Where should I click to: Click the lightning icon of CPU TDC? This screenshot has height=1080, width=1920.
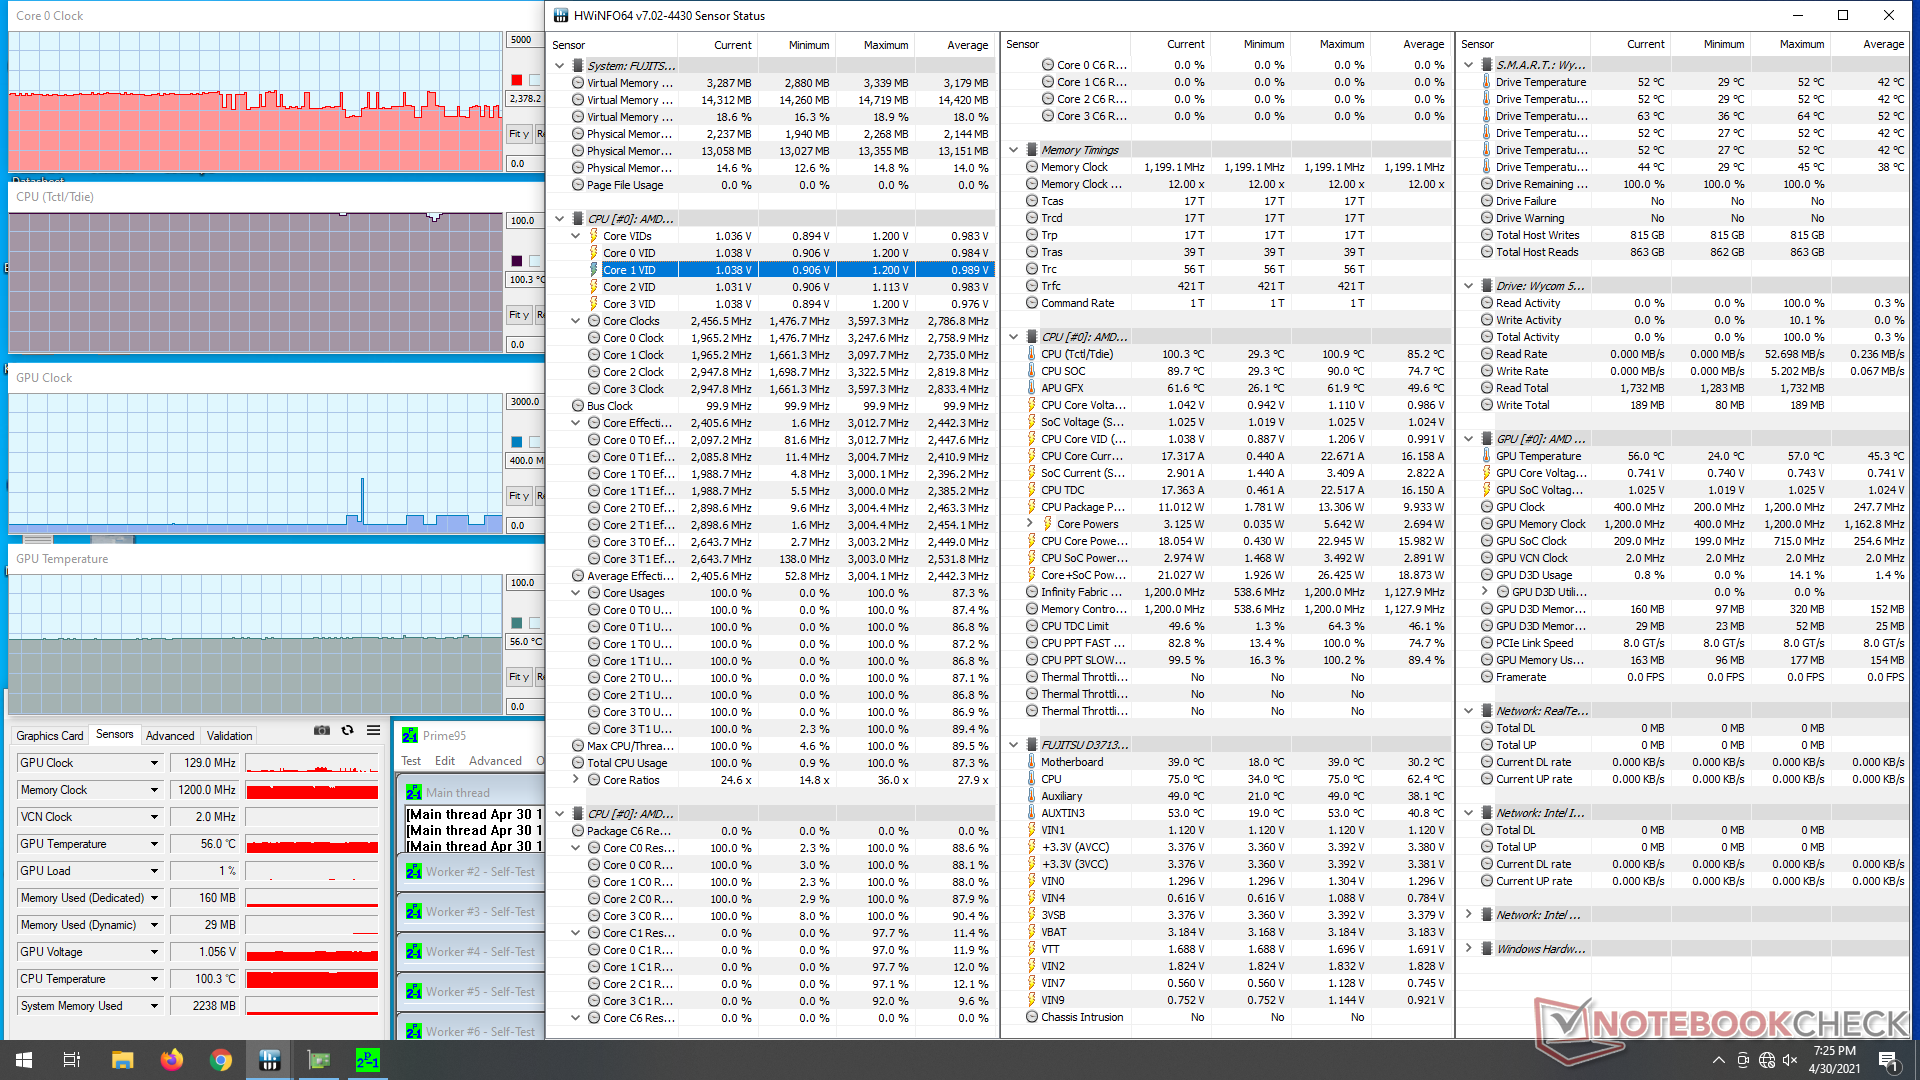click(x=1032, y=490)
